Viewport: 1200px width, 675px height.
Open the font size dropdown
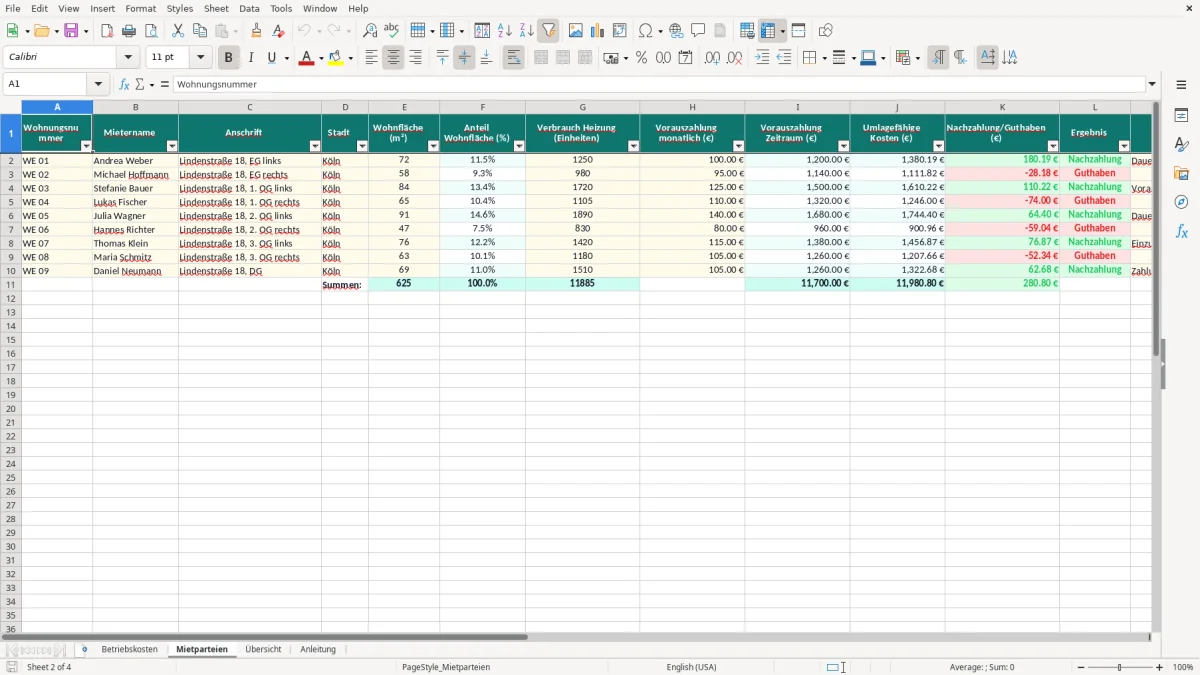200,58
